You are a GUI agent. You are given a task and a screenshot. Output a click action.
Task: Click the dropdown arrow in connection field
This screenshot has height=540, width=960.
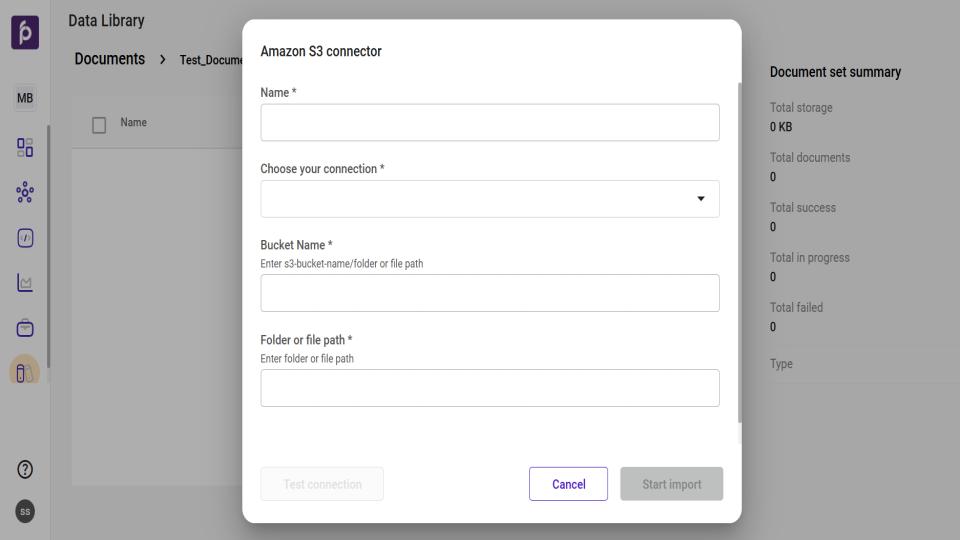tap(700, 199)
